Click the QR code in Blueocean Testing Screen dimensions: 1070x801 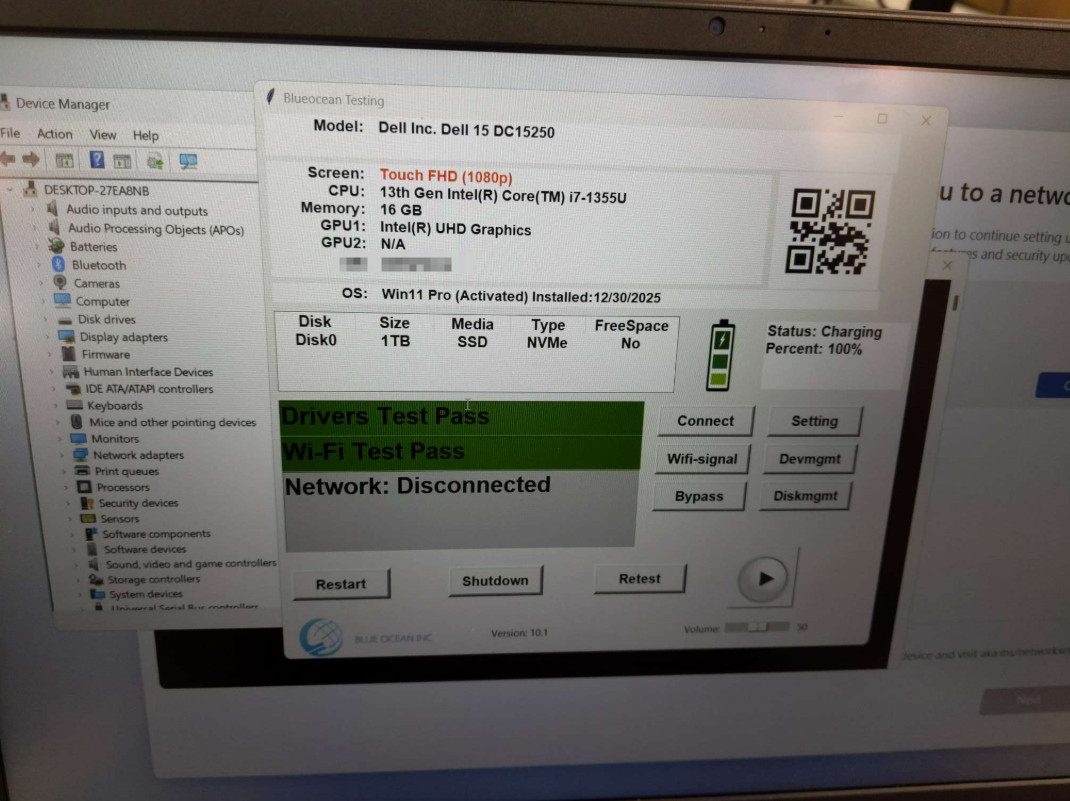(830, 232)
